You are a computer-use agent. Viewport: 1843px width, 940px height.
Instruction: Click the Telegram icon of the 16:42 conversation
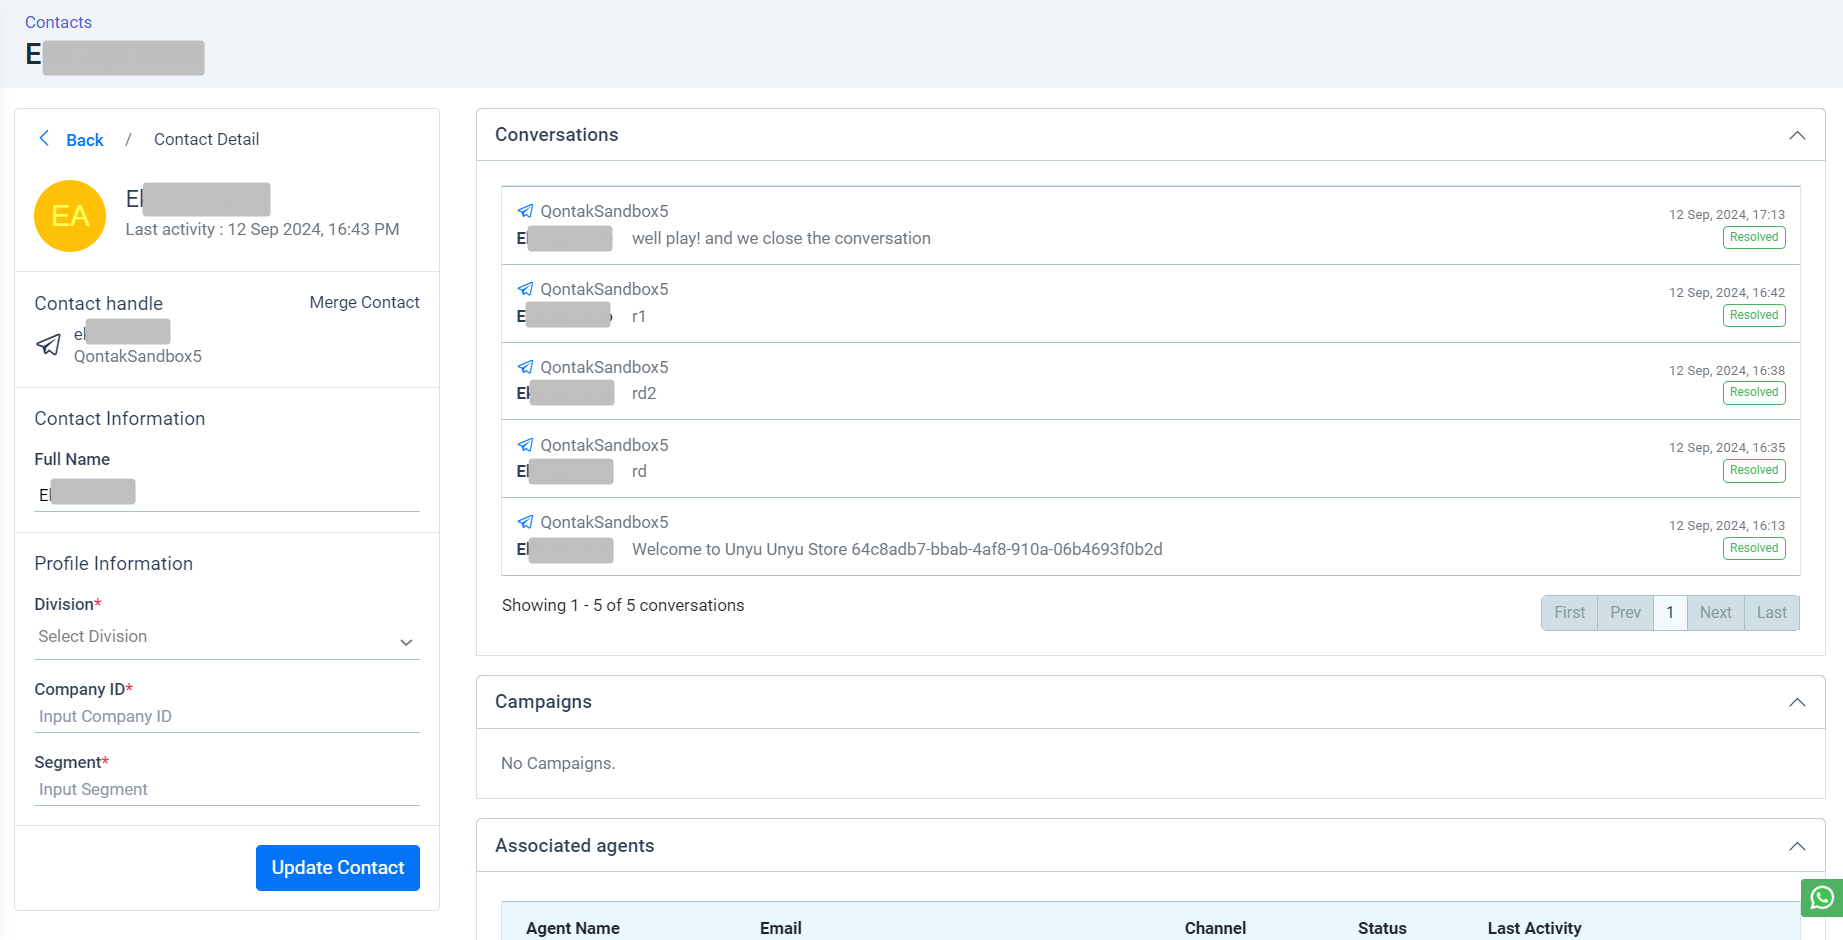(x=525, y=289)
